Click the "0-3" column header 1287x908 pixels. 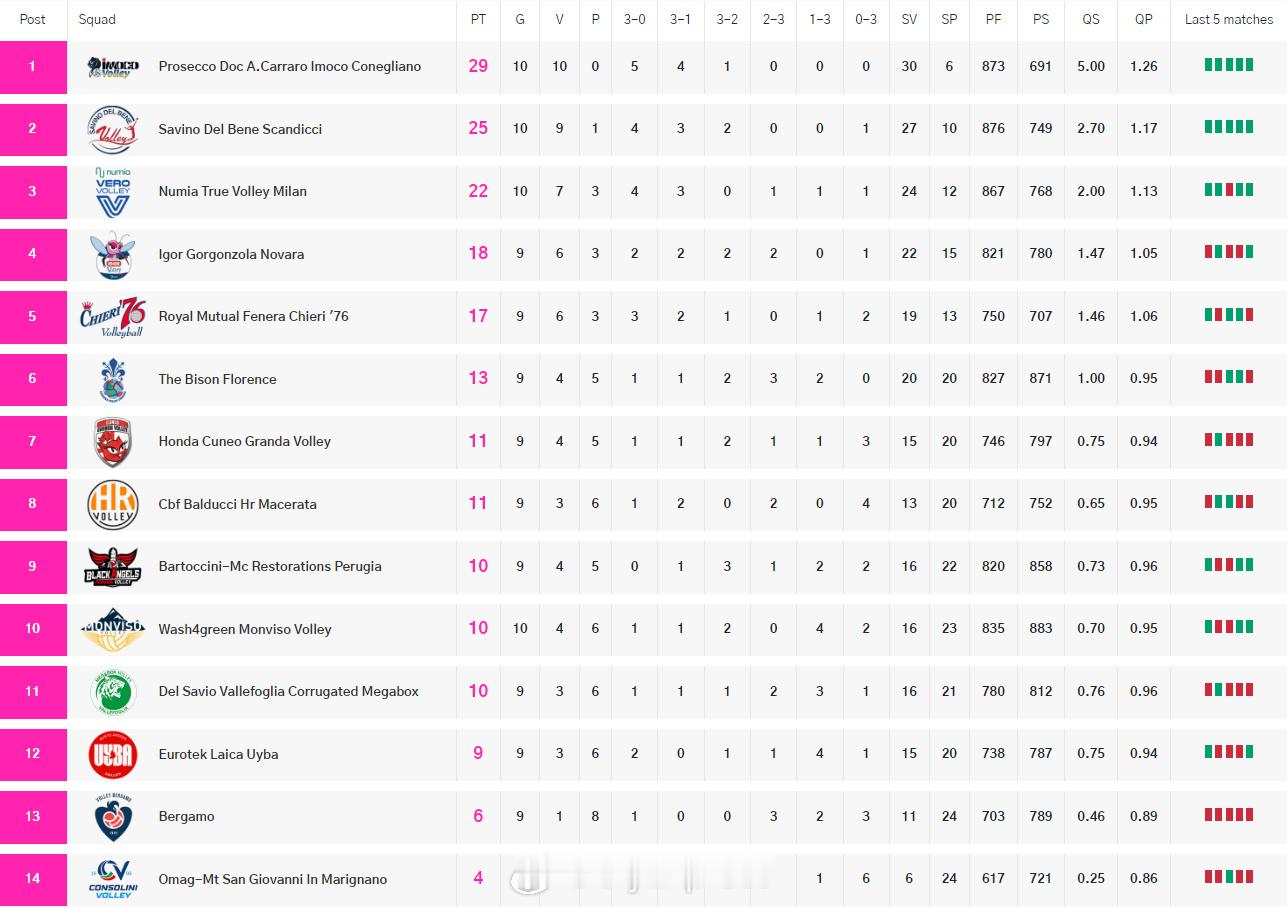(866, 19)
